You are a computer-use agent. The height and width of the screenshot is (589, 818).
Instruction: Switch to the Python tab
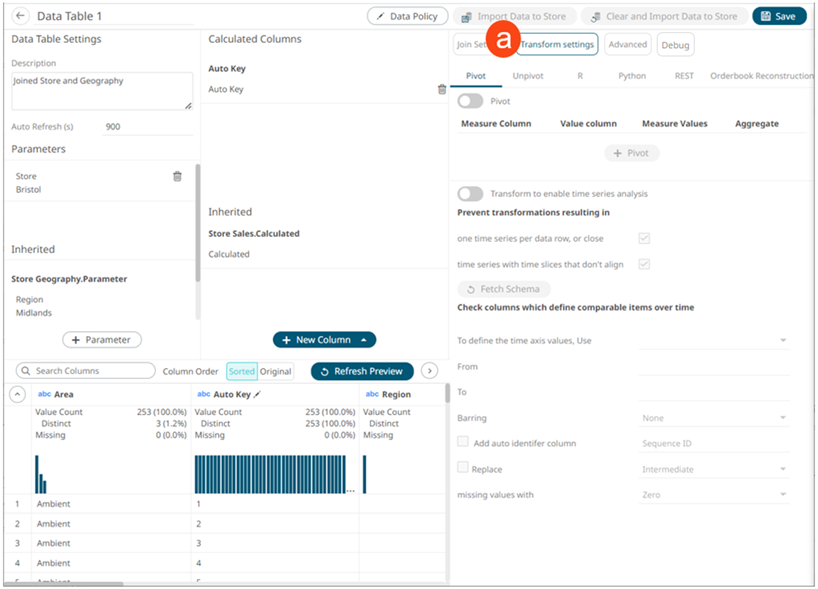[x=631, y=76]
